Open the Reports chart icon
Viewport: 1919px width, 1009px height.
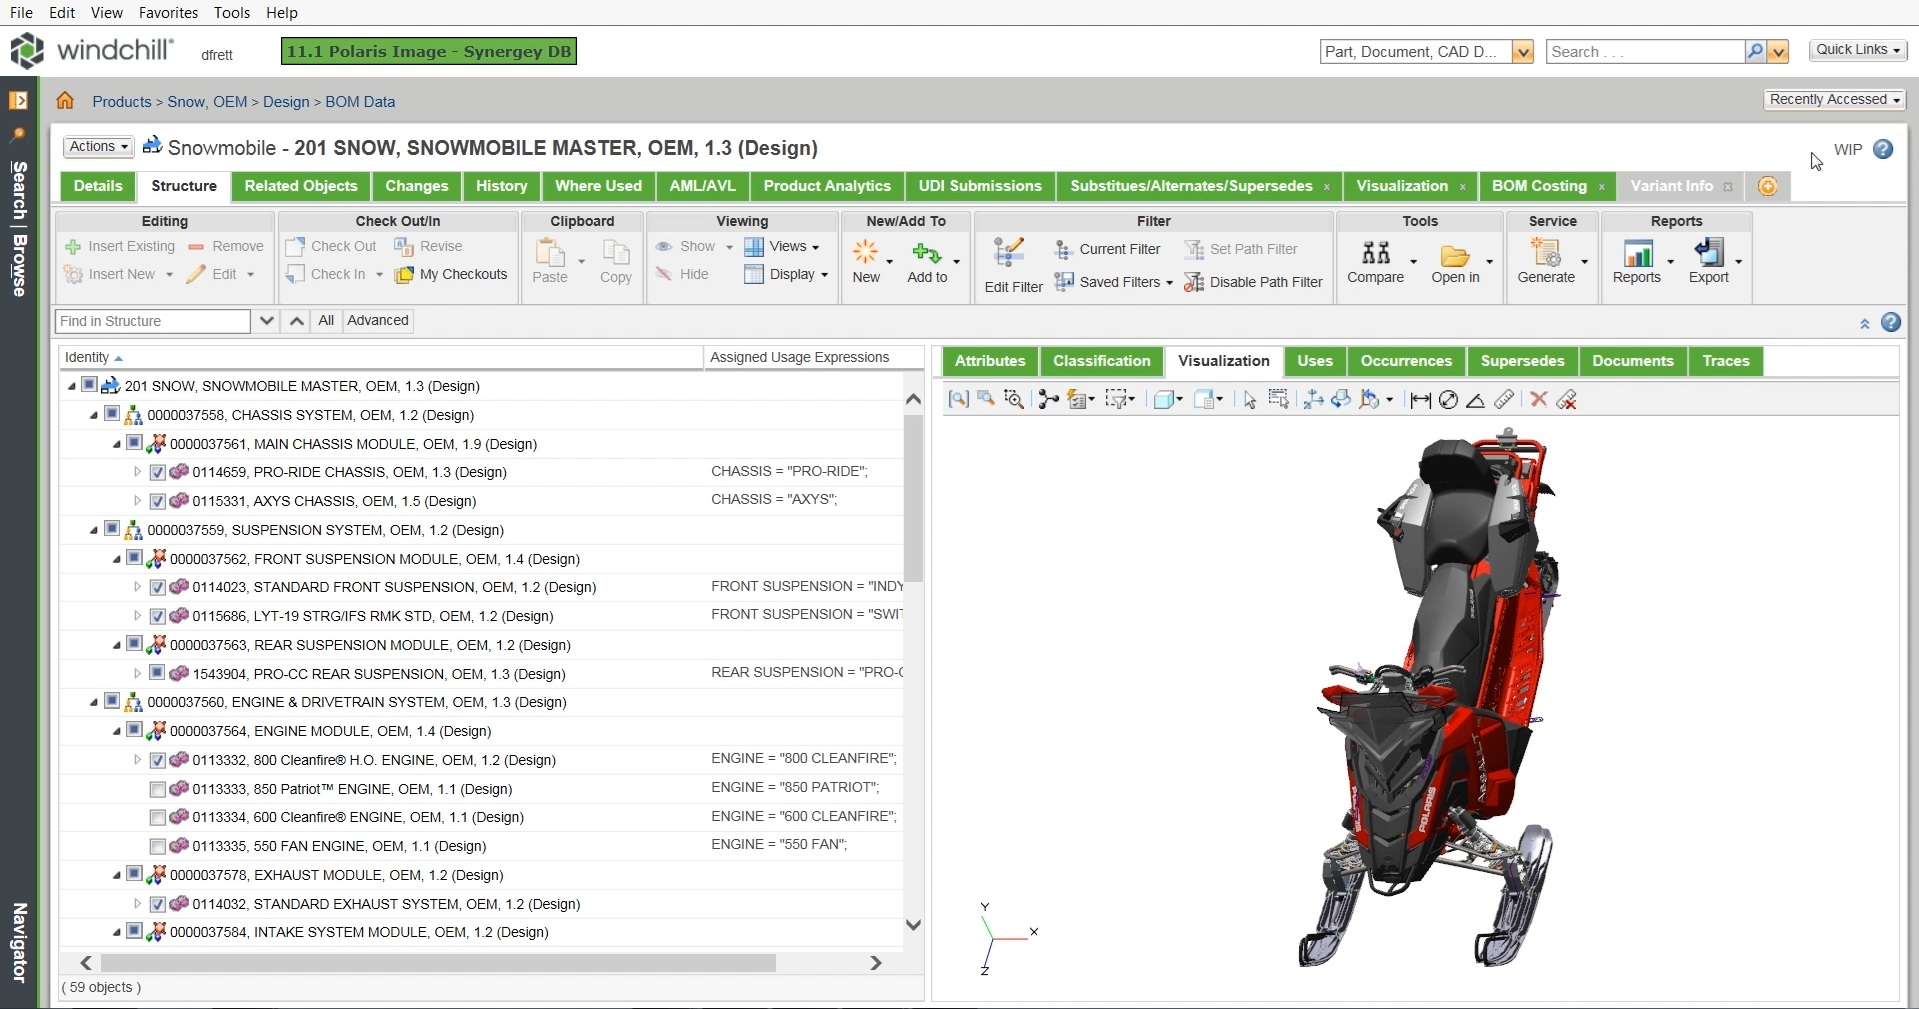[x=1637, y=253]
